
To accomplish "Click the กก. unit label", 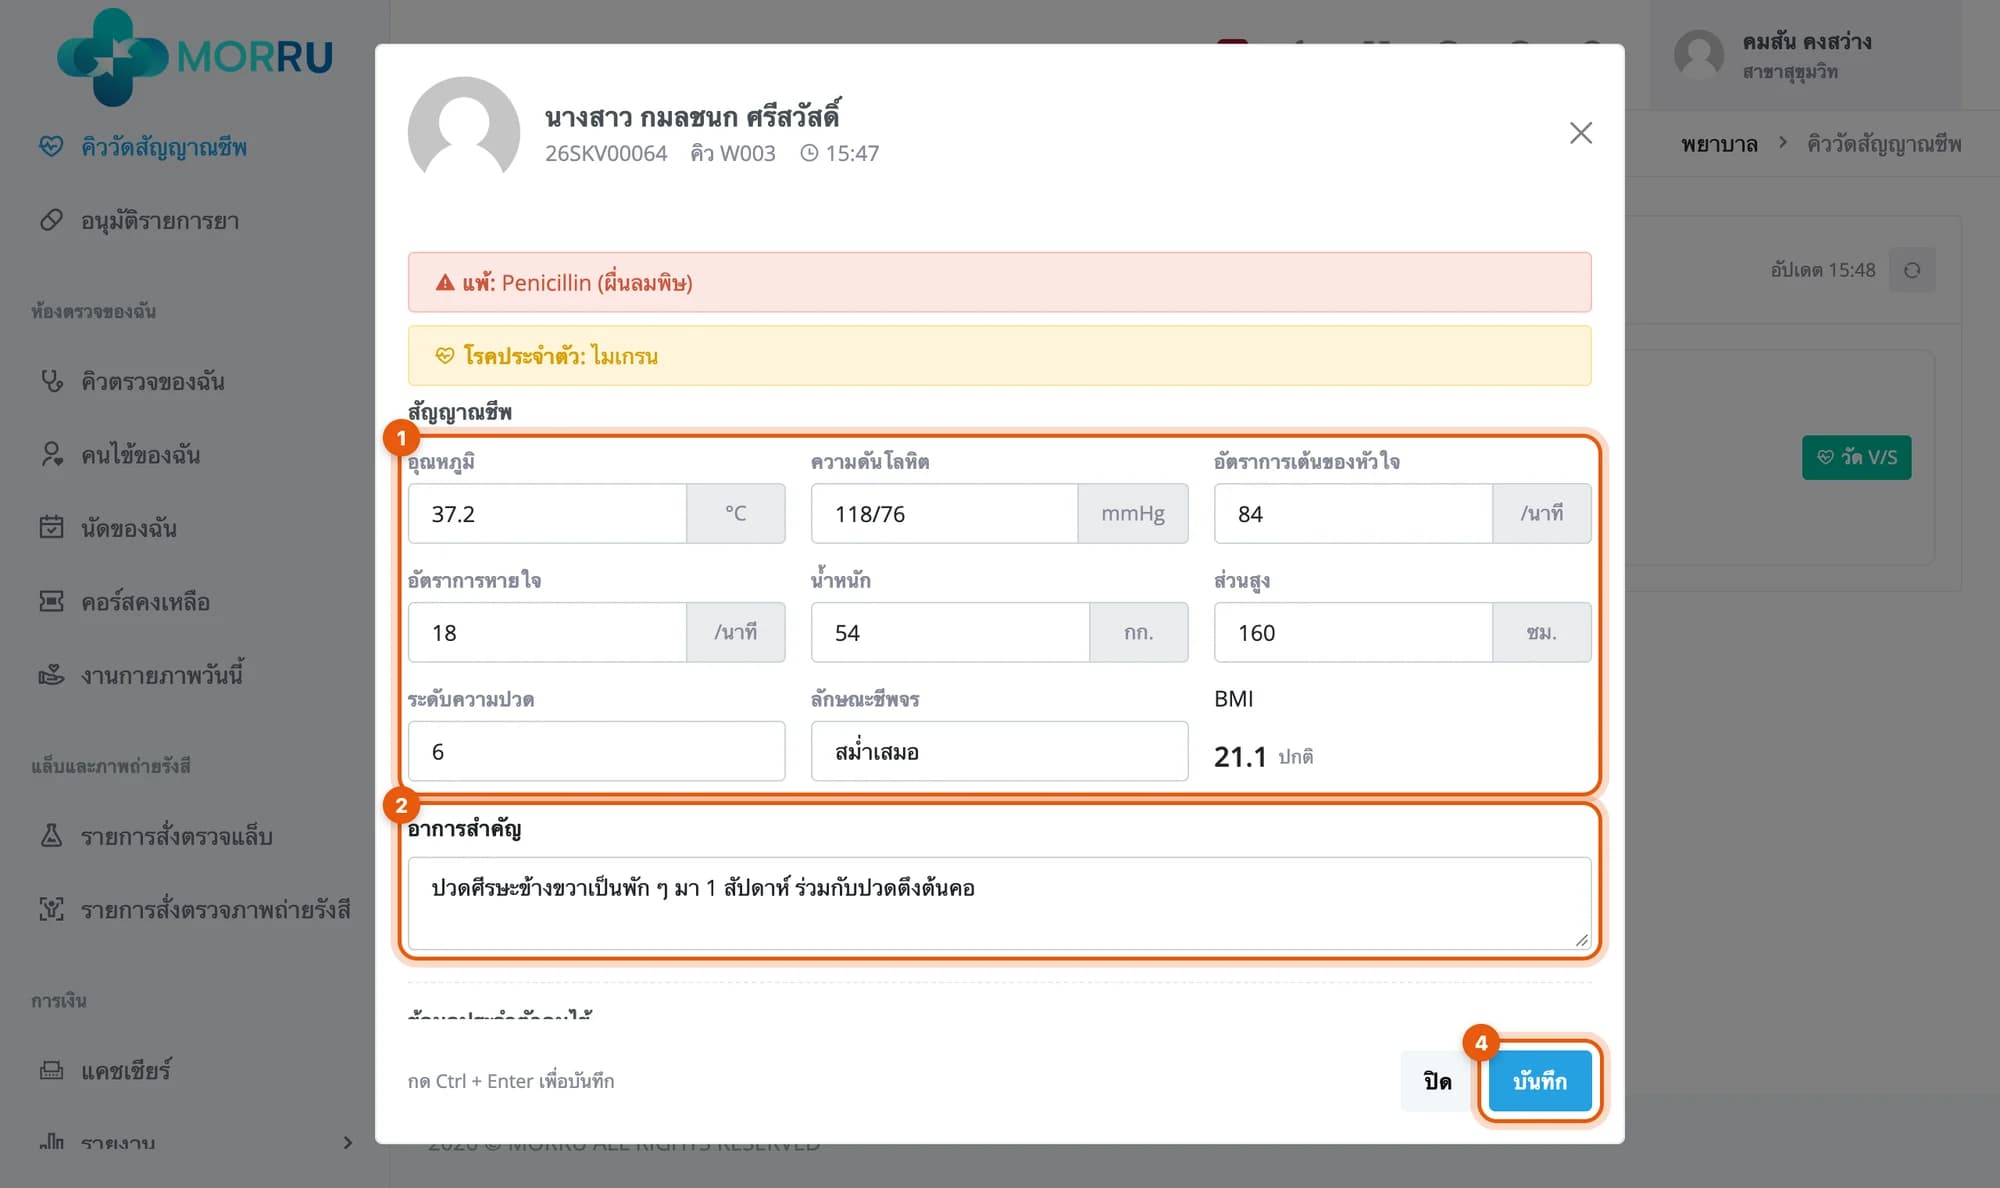I will tap(1139, 632).
